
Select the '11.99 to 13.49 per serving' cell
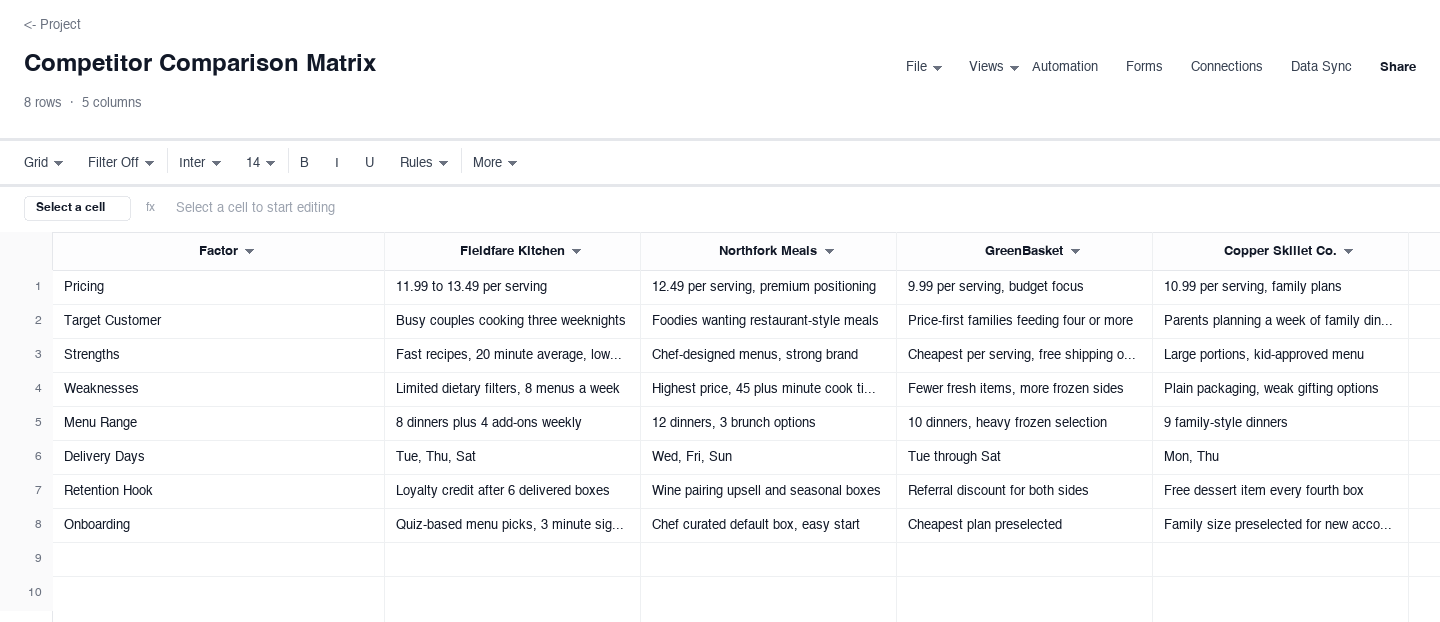pyautogui.click(x=512, y=287)
